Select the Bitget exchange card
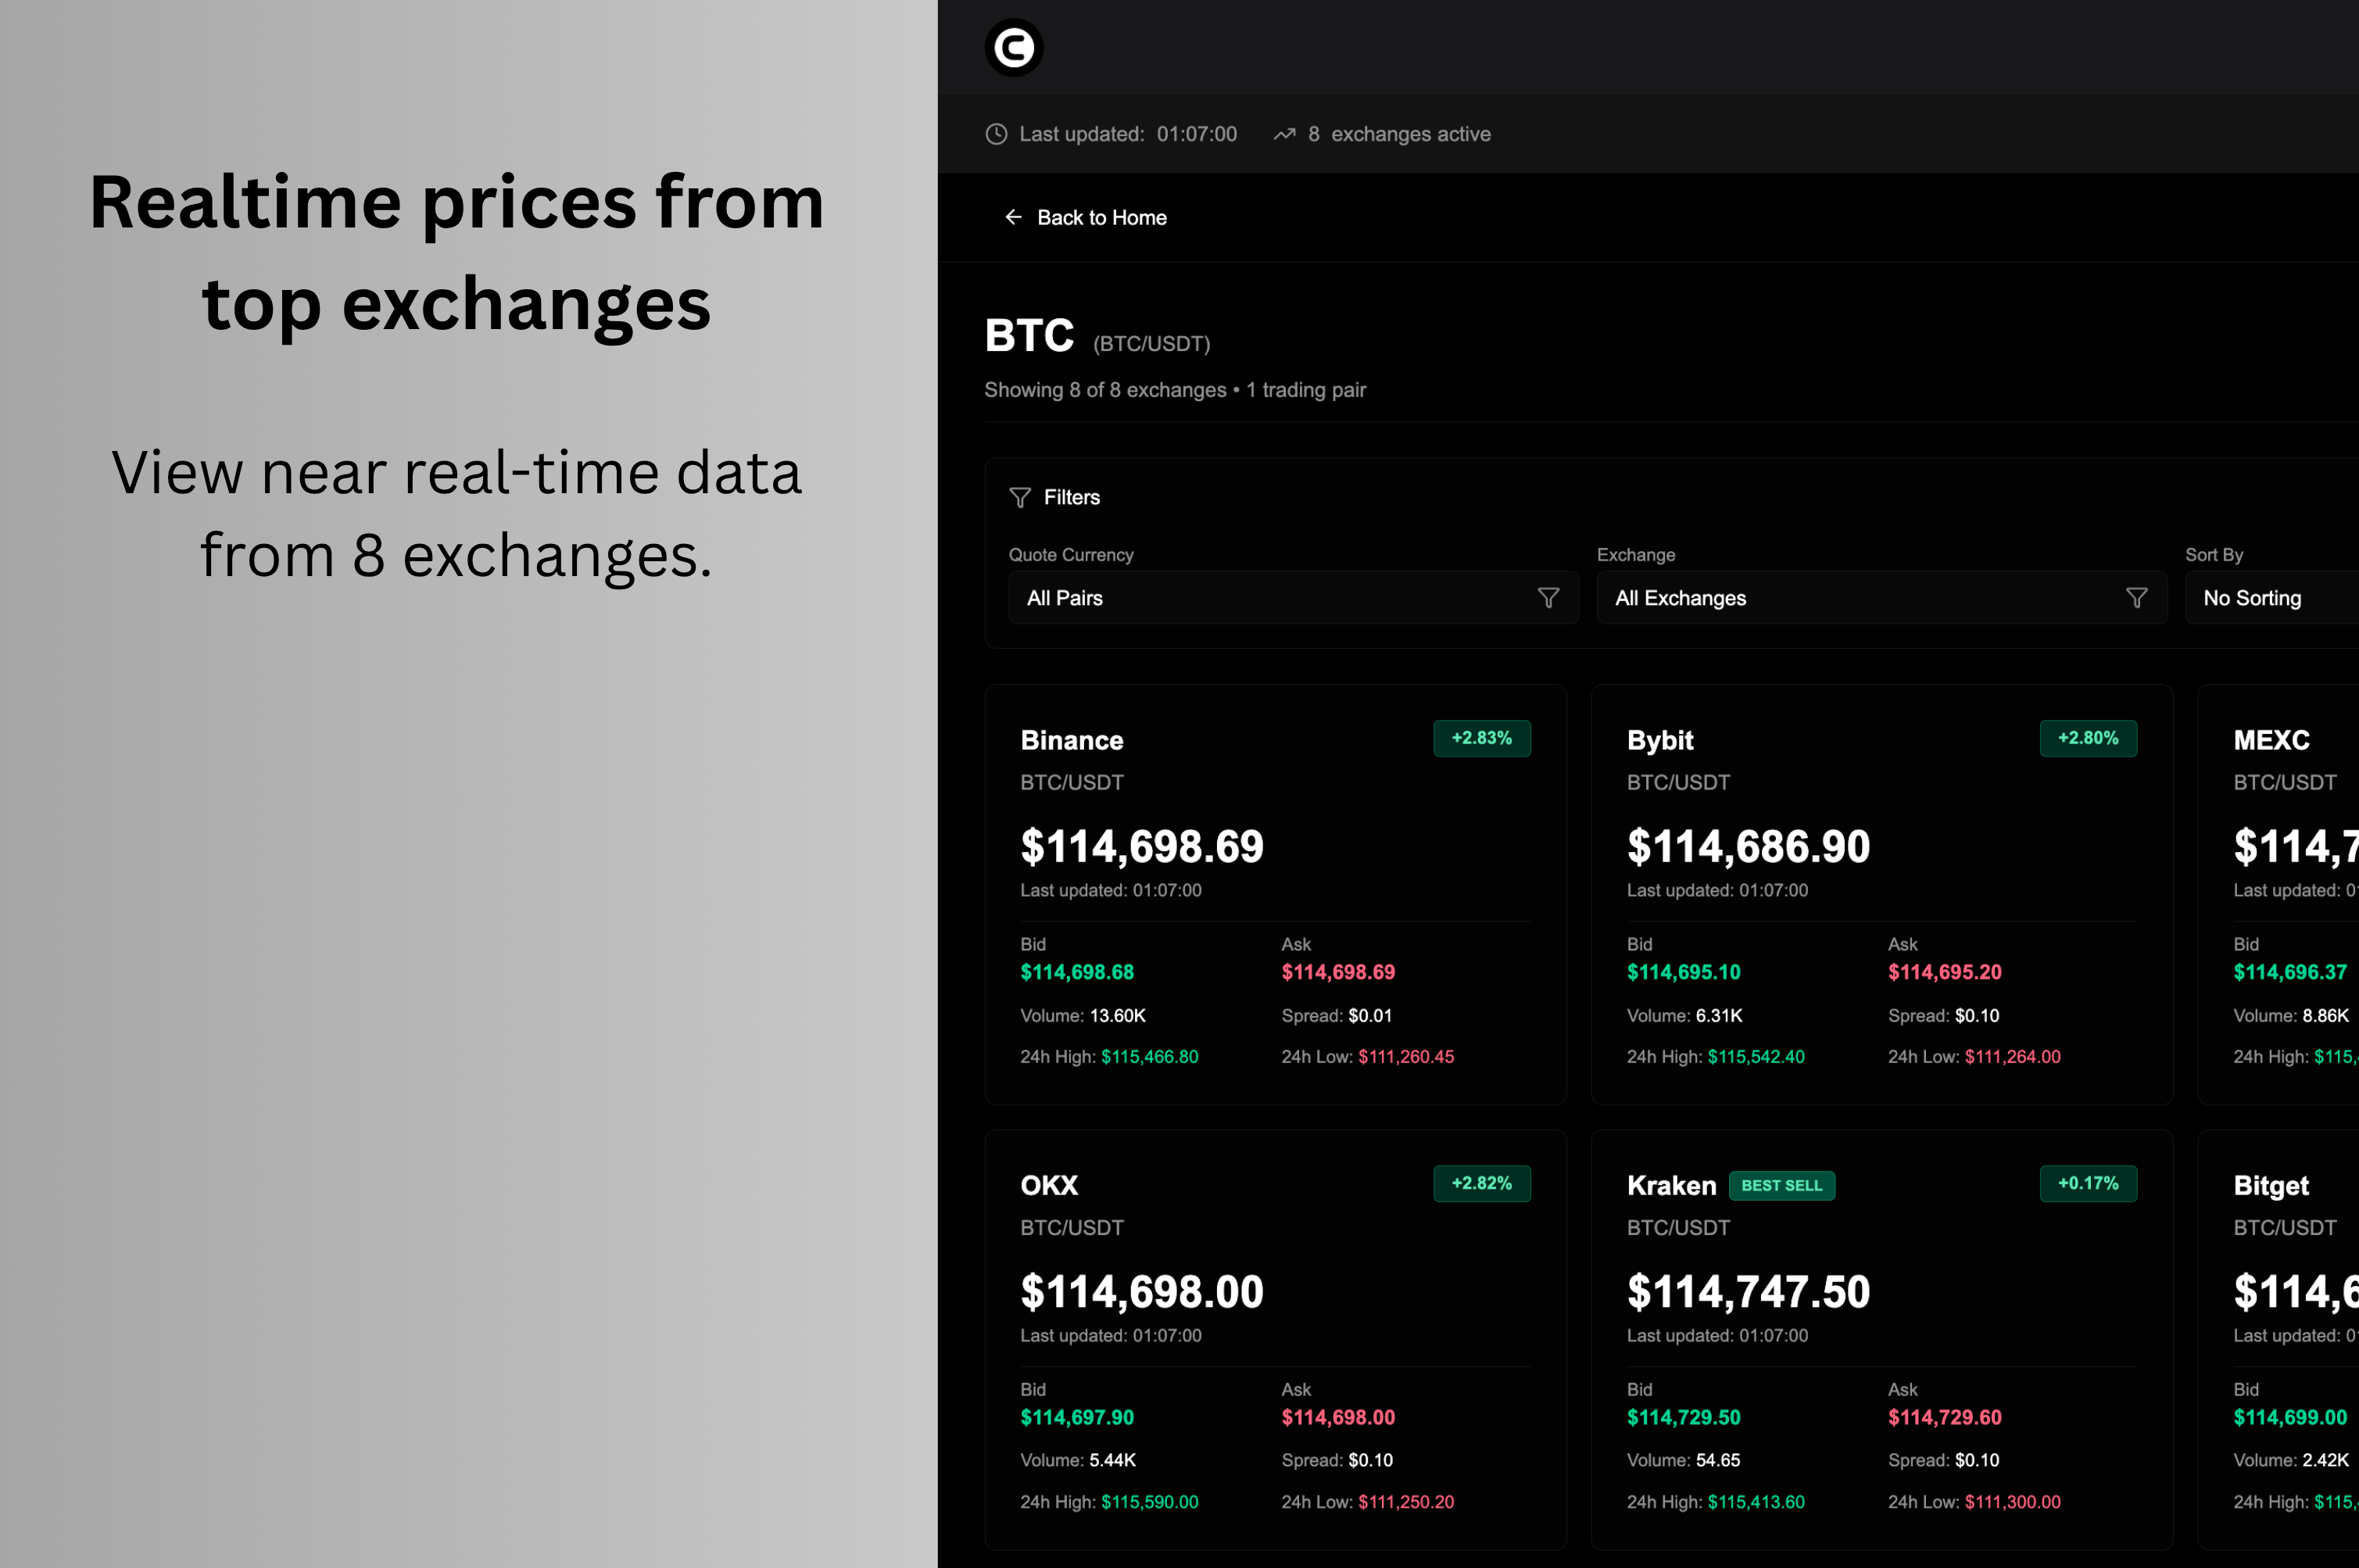This screenshot has width=2359, height=1568. click(x=2290, y=1340)
